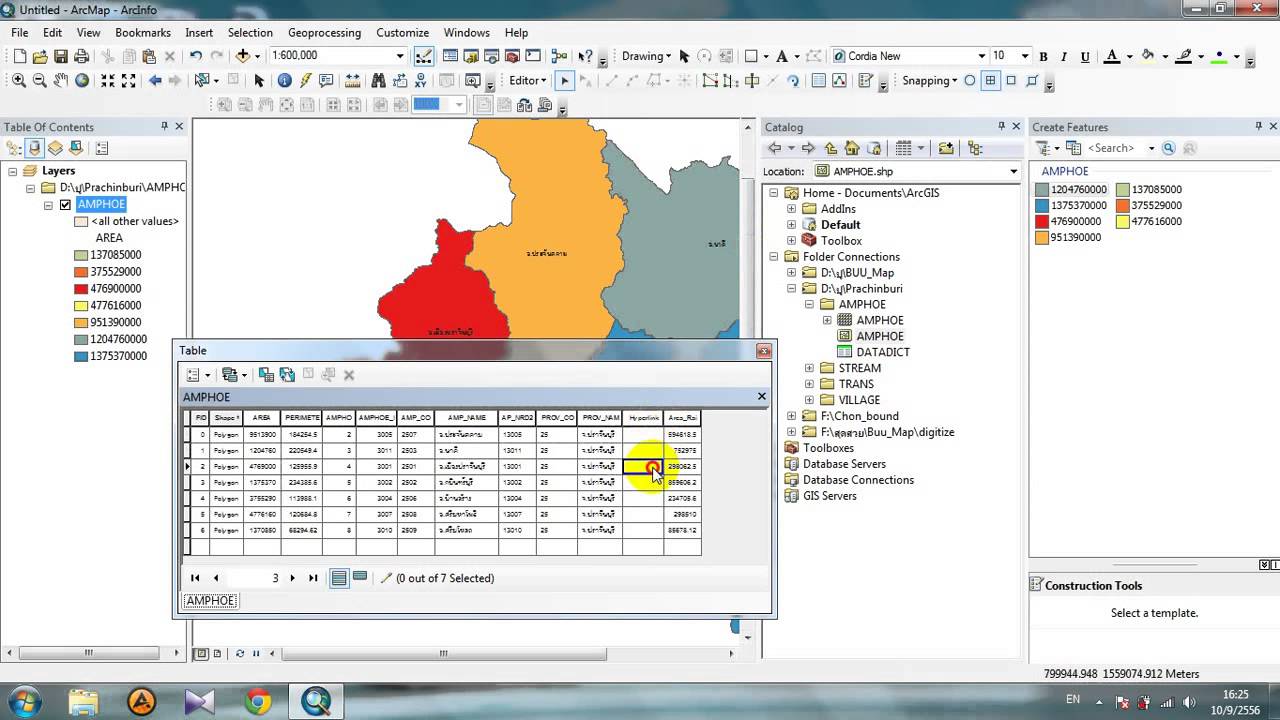Toggle Underline text formatting
Image resolution: width=1280 pixels, height=720 pixels.
(x=1085, y=56)
